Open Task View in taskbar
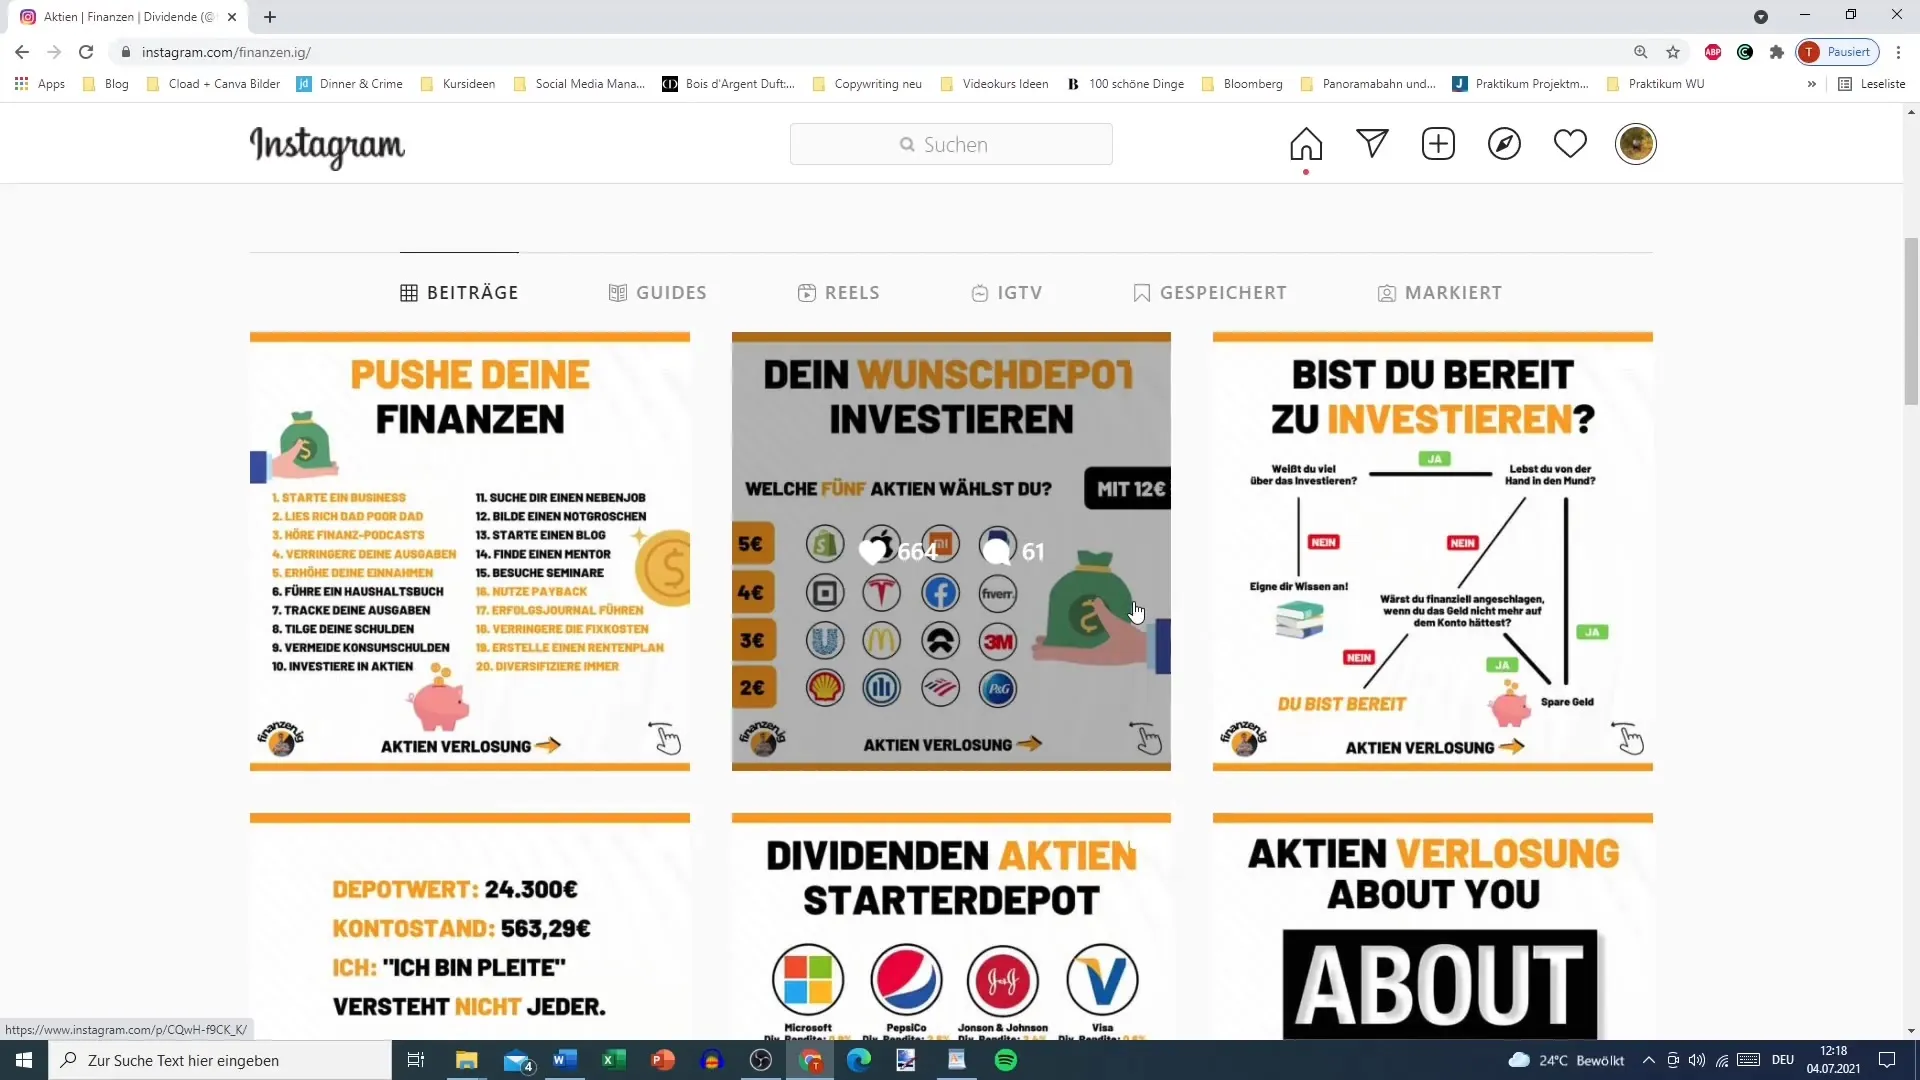The width and height of the screenshot is (1920, 1080). point(416,1060)
